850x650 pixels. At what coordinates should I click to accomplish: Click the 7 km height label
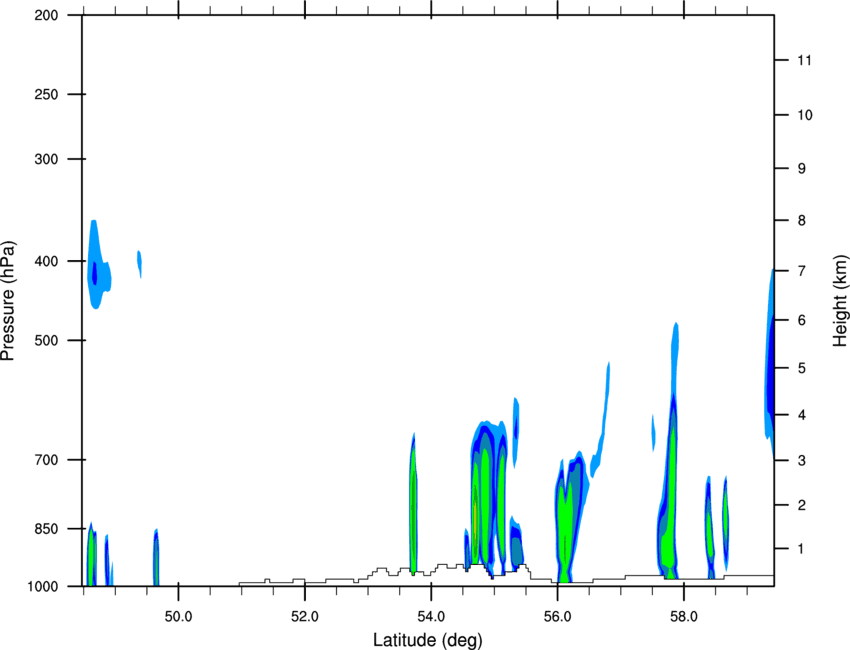tap(802, 271)
